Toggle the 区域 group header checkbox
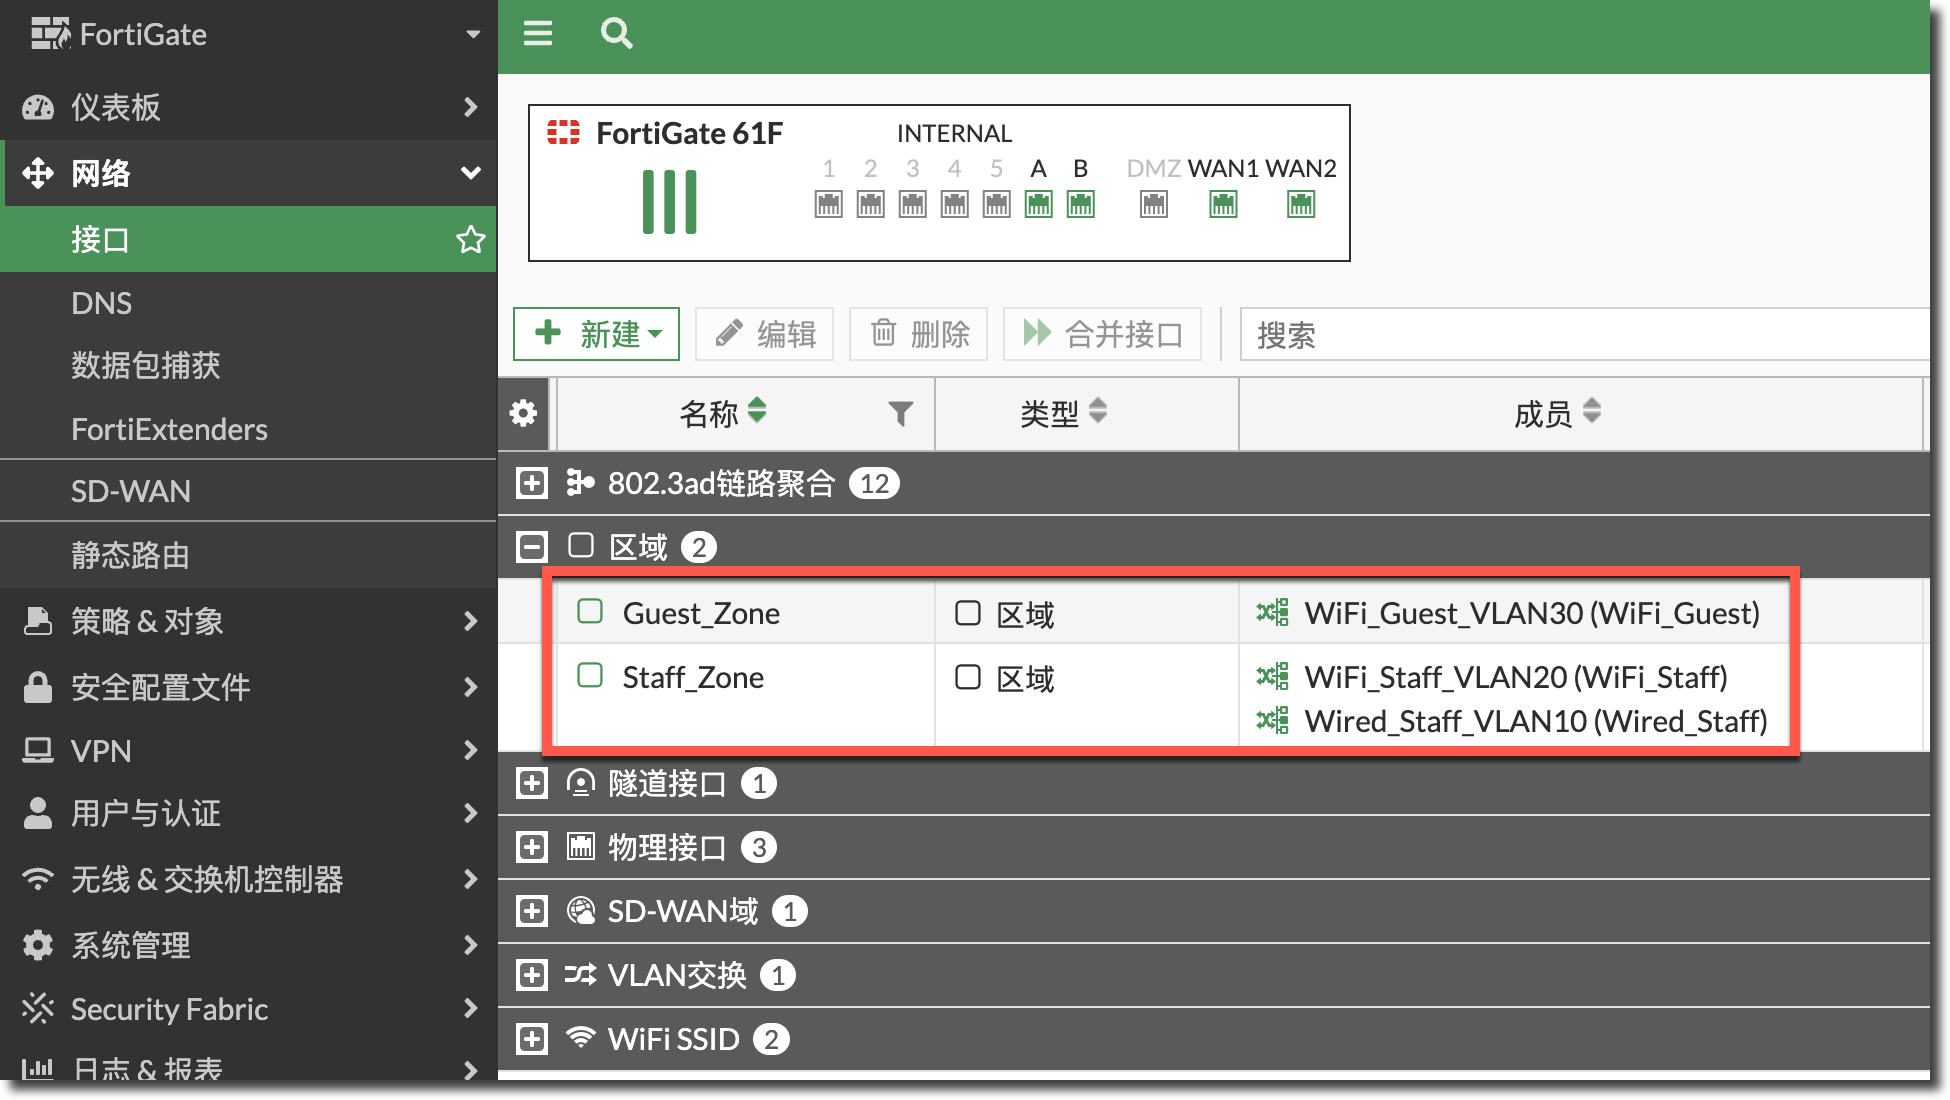This screenshot has width=1950, height=1100. [x=580, y=546]
